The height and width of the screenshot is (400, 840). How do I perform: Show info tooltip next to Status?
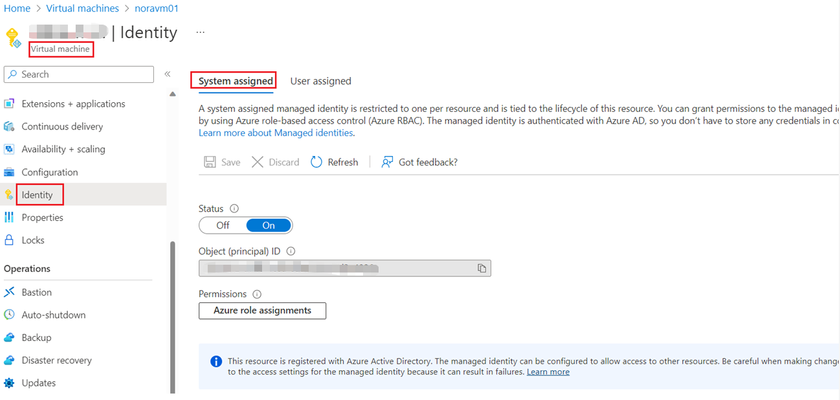[234, 208]
